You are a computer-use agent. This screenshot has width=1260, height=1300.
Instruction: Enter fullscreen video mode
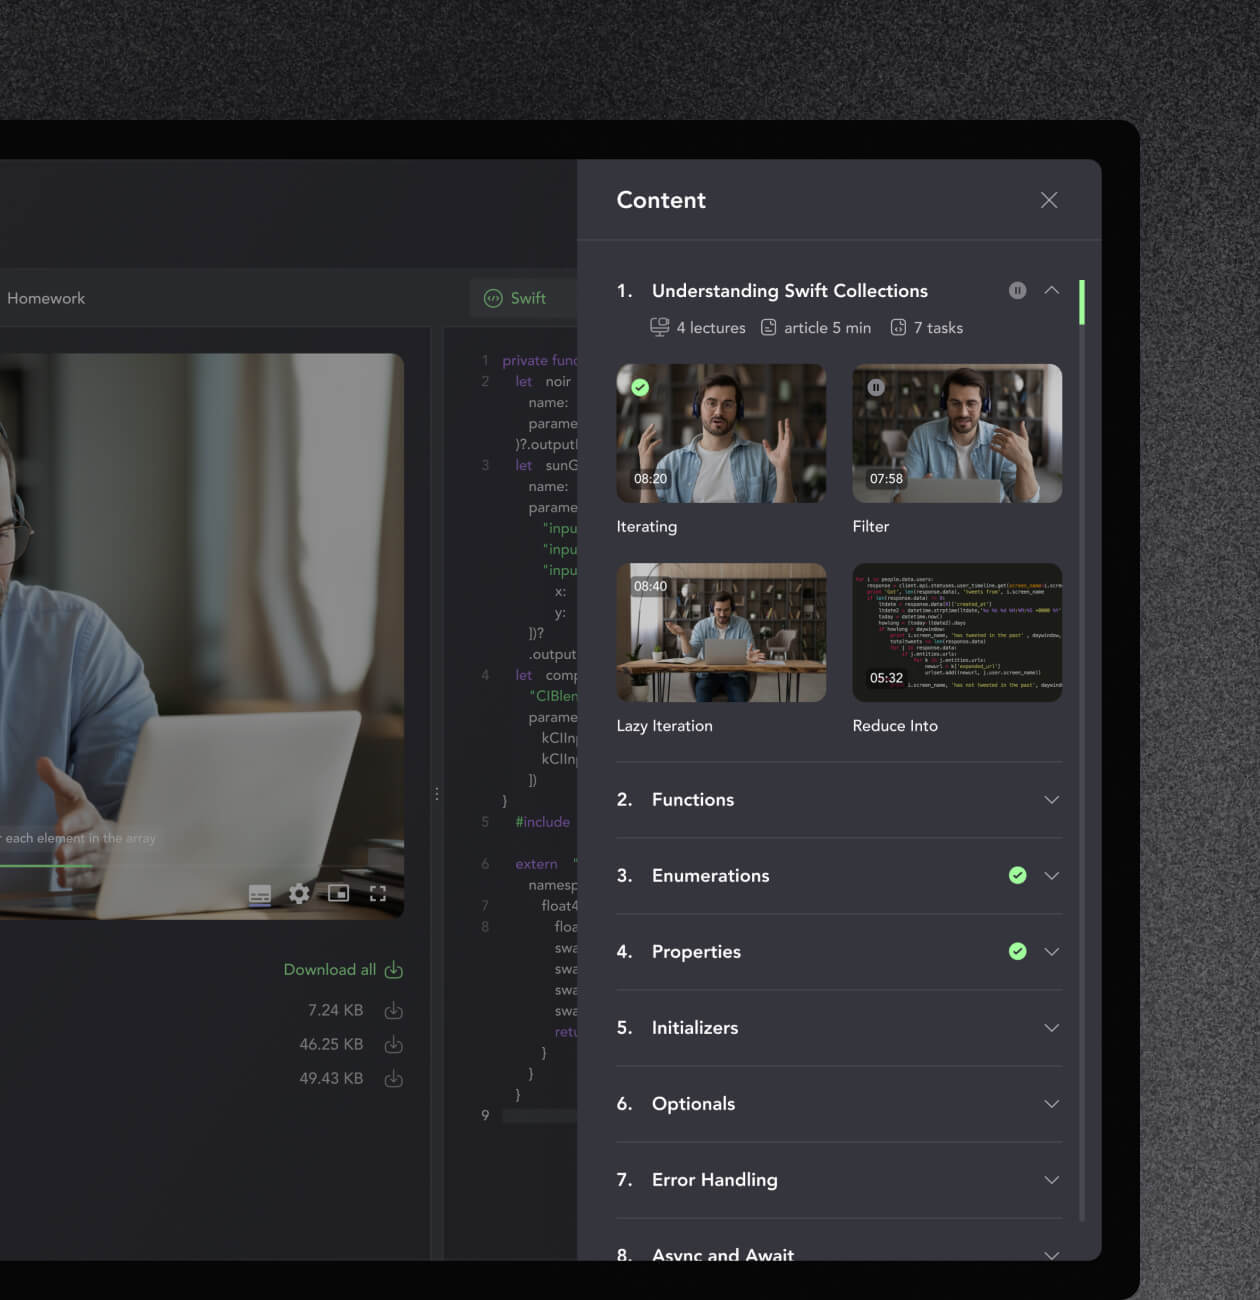pyautogui.click(x=378, y=894)
